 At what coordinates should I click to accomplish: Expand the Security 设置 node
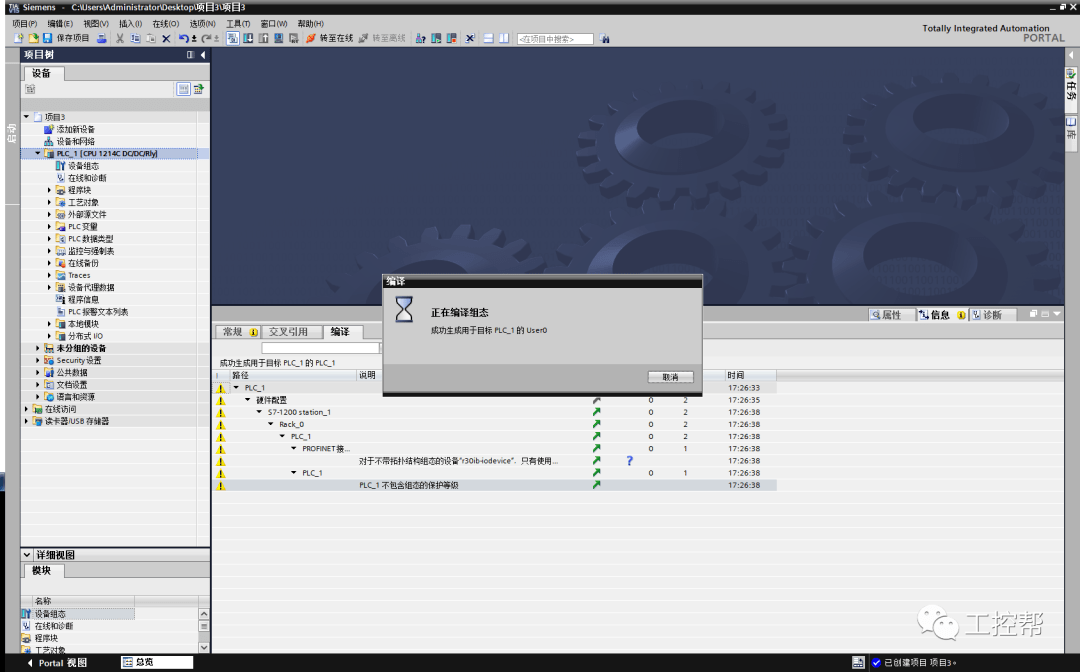pos(38,360)
